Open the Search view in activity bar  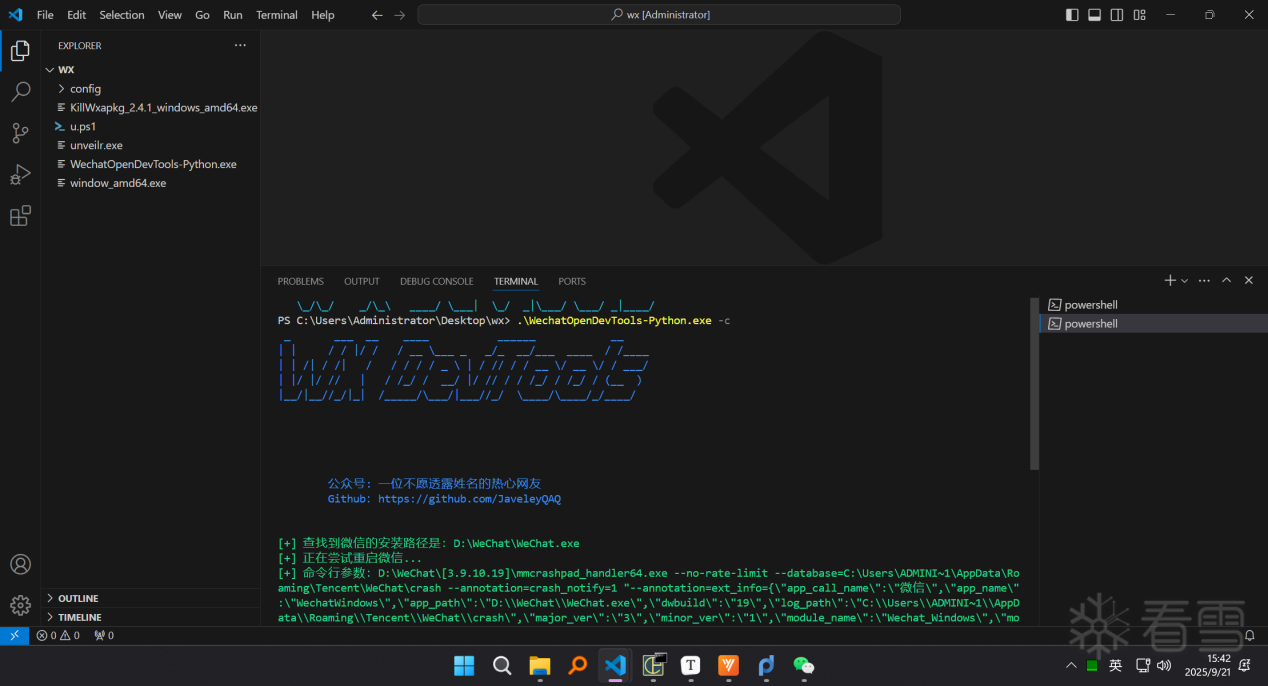[x=20, y=92]
